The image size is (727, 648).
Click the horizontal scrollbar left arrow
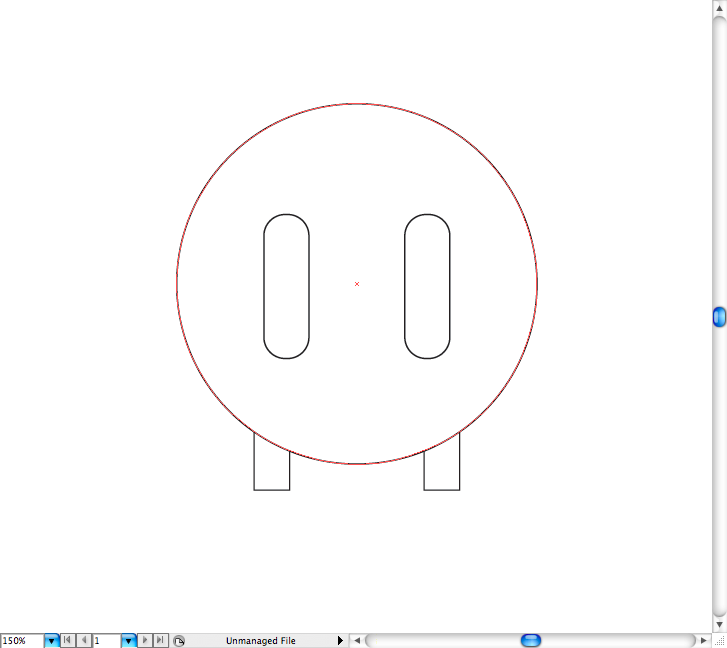click(356, 640)
